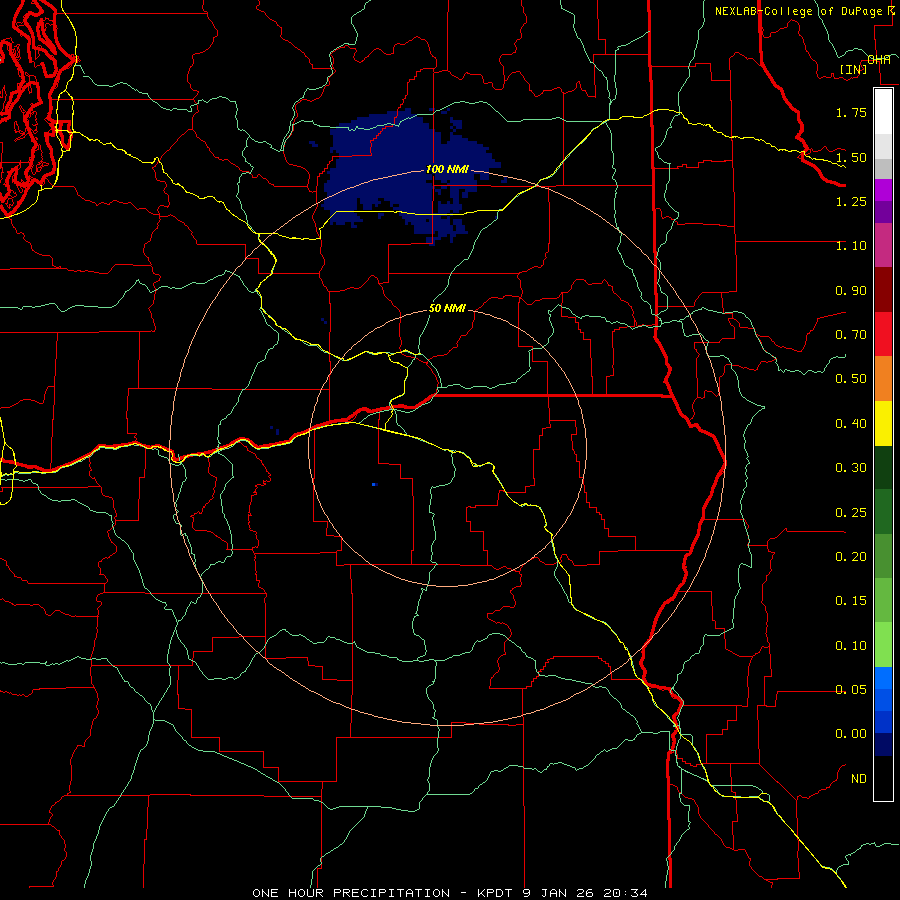Screen dimensions: 900x900
Task: Click the NEXLAB-College of DuPage header text
Action: coord(798,11)
